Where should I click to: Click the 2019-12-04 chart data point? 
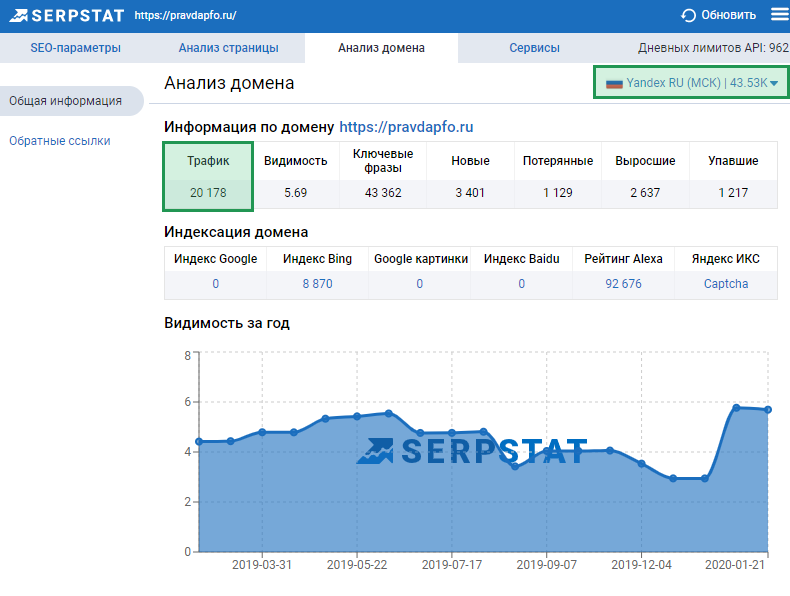tap(641, 463)
